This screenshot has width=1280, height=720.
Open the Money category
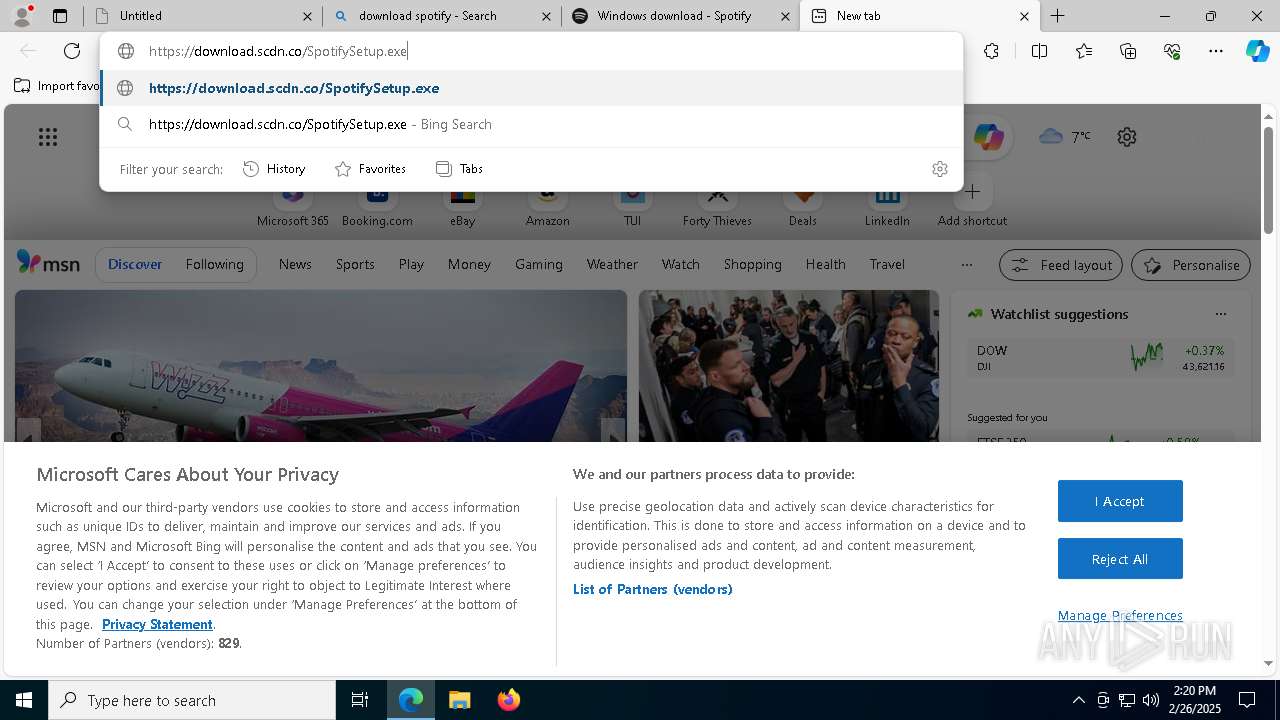click(x=469, y=264)
